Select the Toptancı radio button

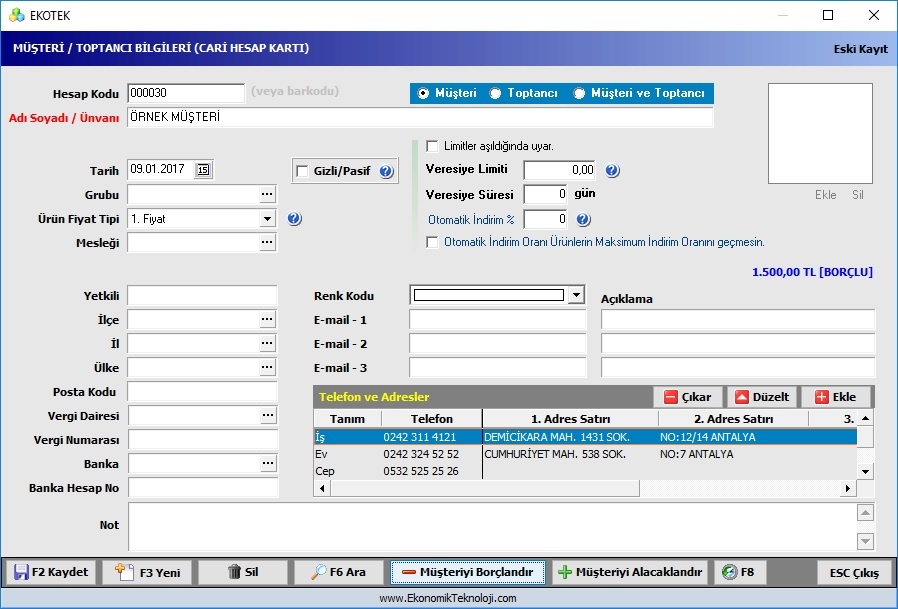point(495,93)
